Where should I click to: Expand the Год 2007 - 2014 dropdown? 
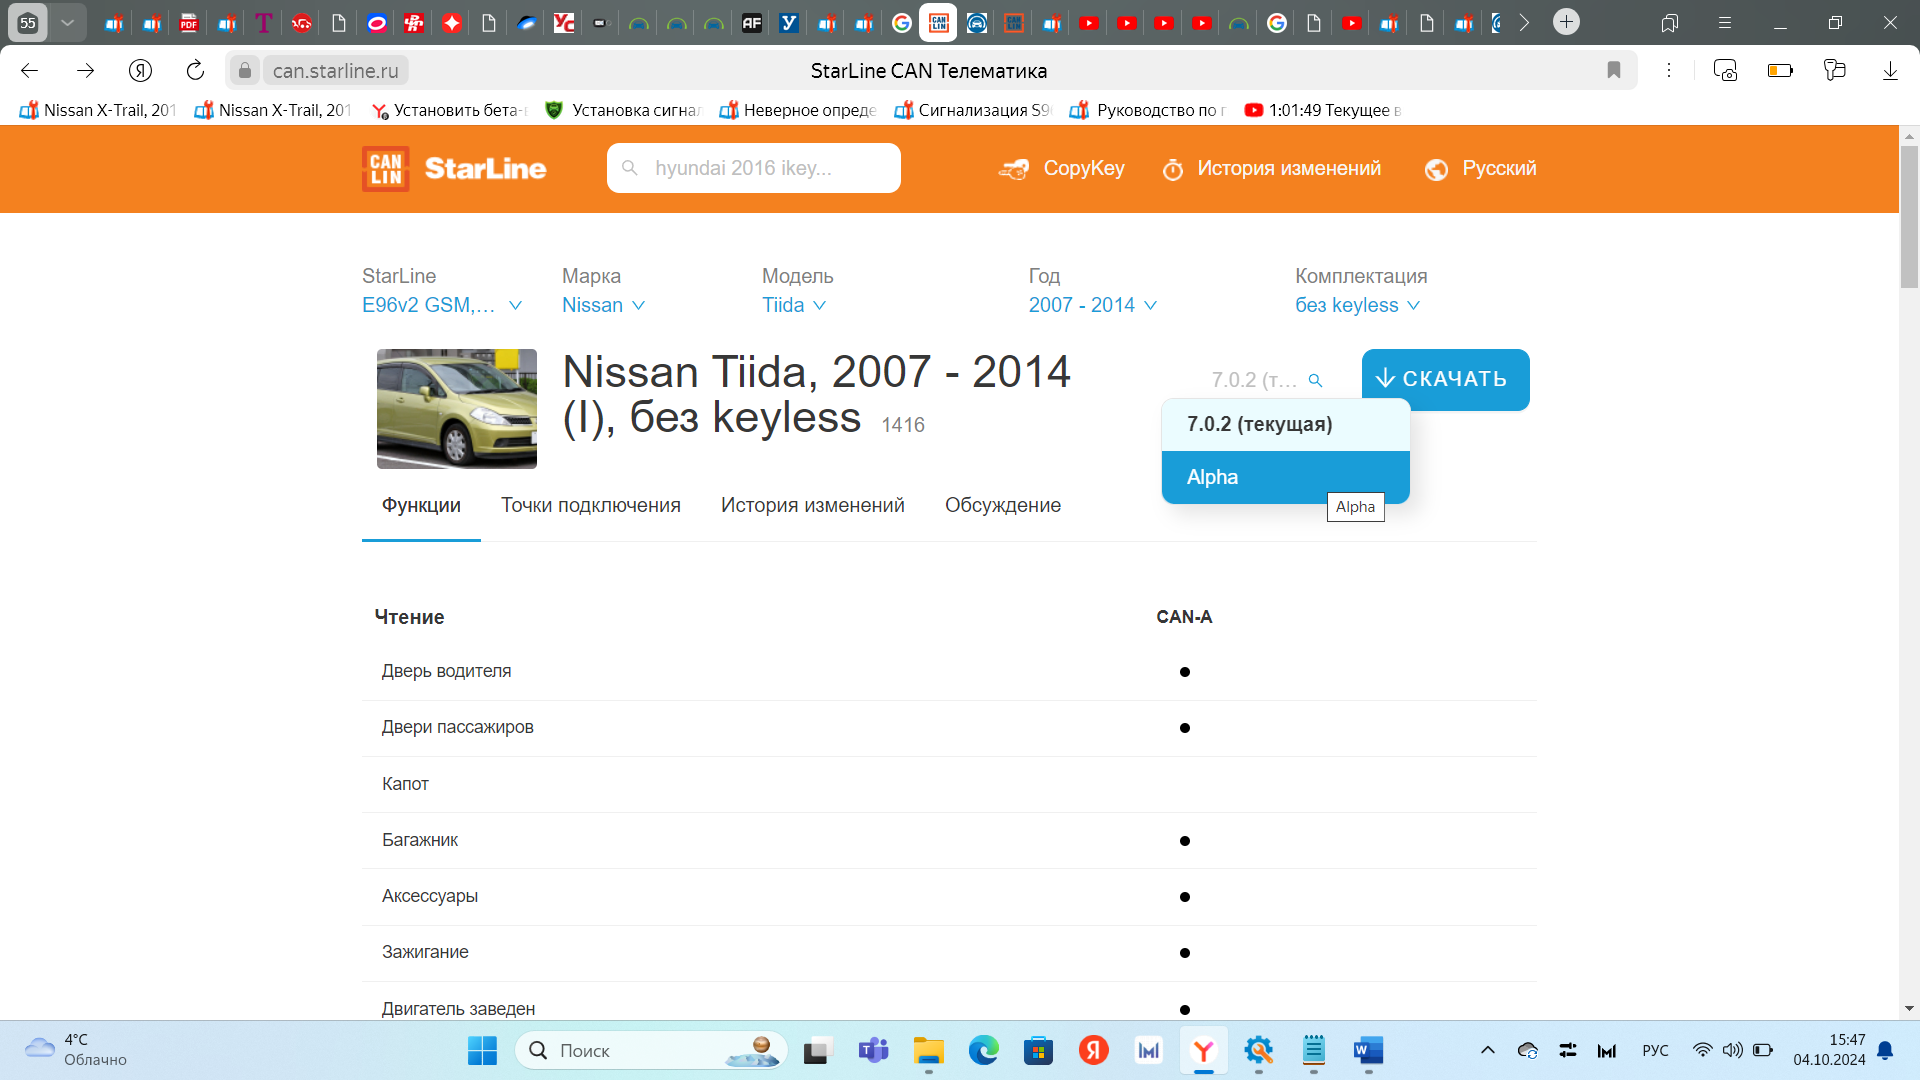point(1093,305)
